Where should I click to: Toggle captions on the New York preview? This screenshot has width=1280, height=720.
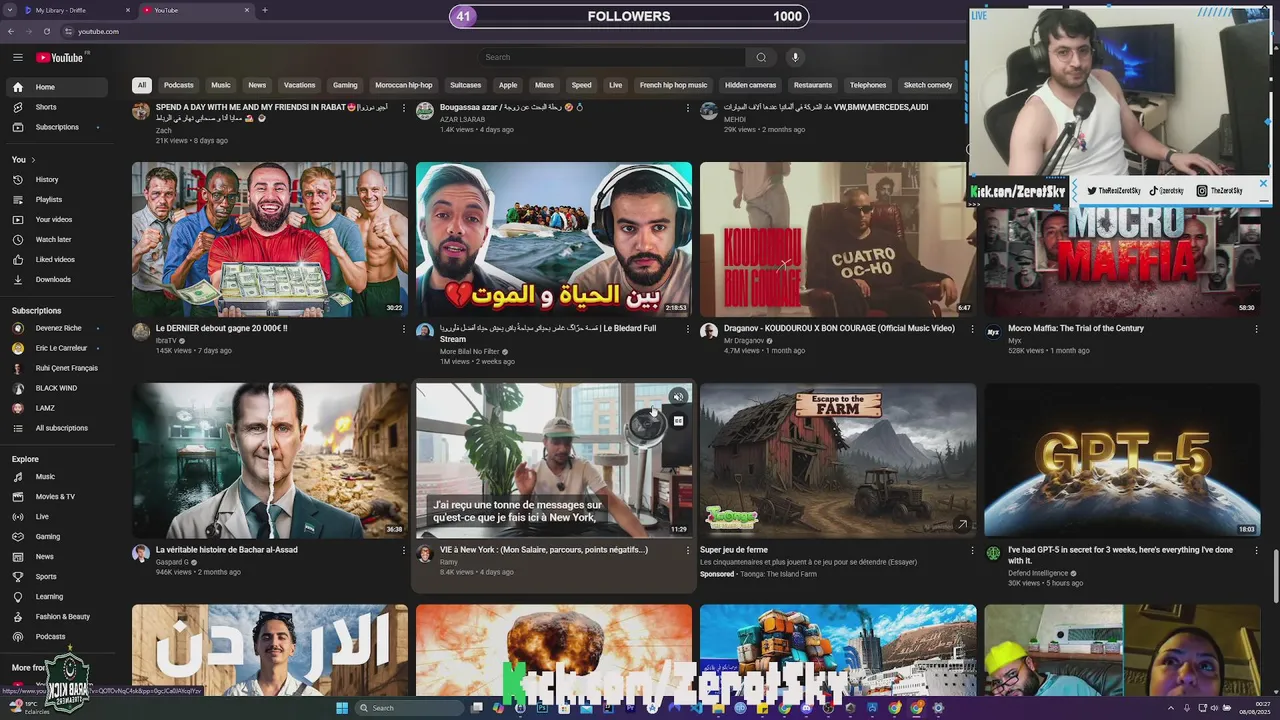tap(678, 421)
